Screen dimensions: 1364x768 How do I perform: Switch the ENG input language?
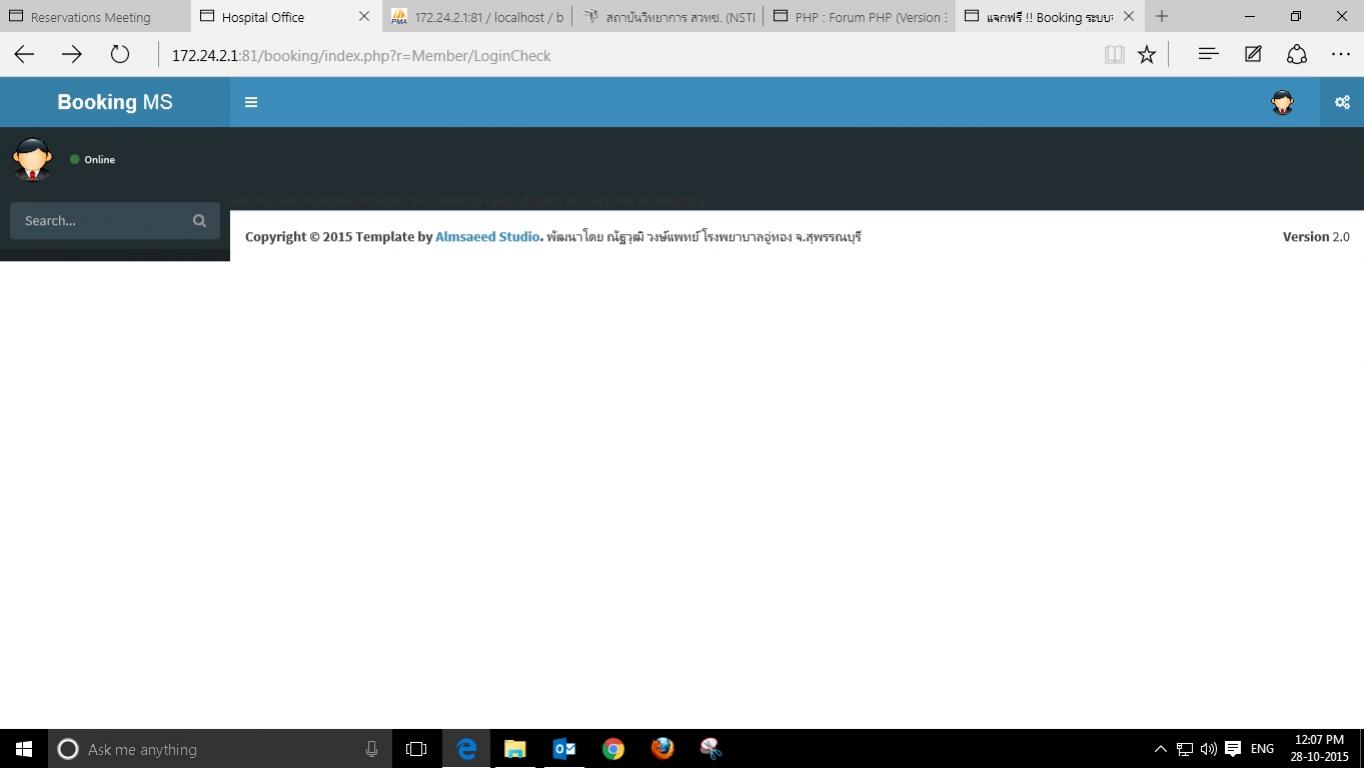[x=1262, y=749]
